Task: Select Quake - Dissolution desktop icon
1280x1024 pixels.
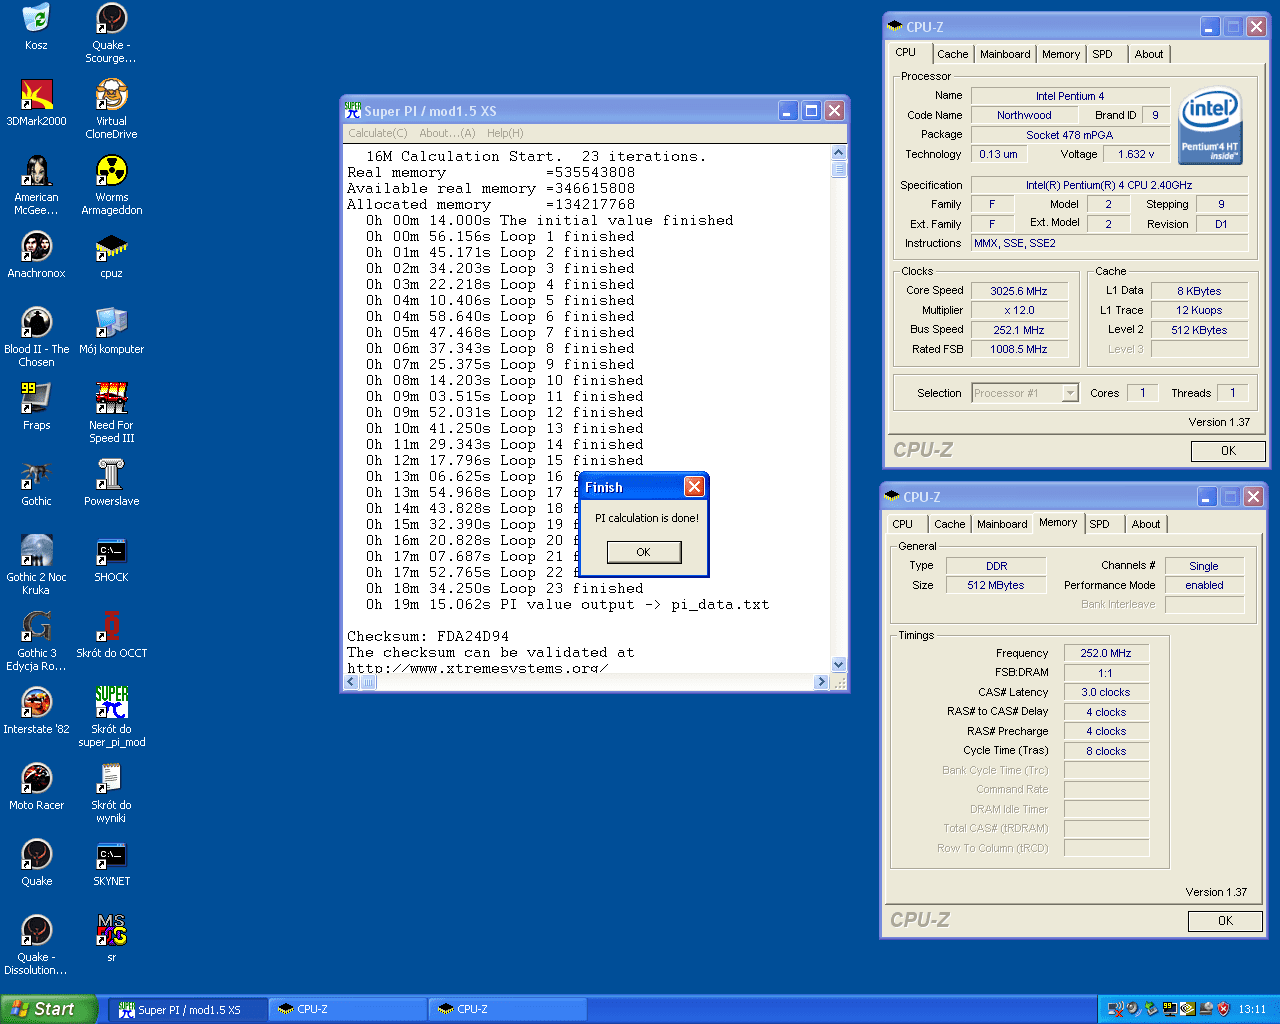Action: tap(36, 945)
